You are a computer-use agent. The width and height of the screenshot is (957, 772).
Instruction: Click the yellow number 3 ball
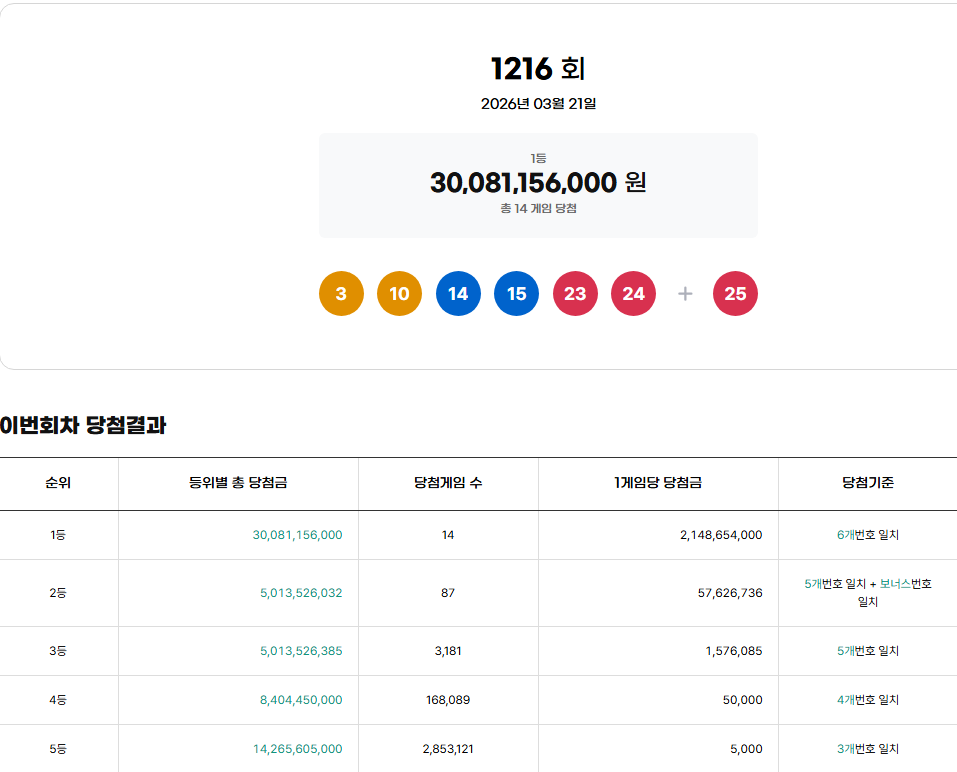[x=341, y=294]
